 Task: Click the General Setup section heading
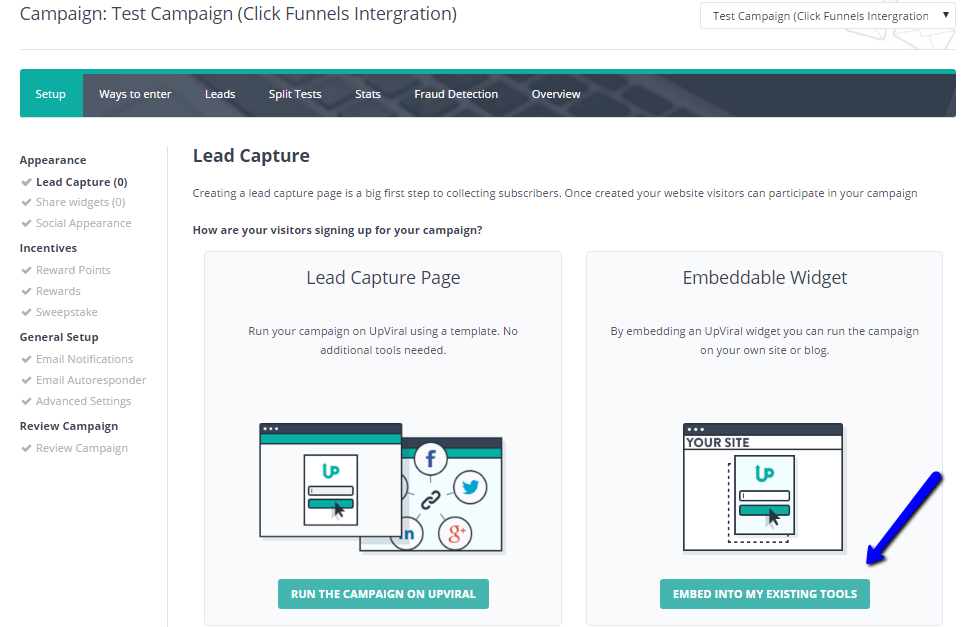[x=59, y=337]
